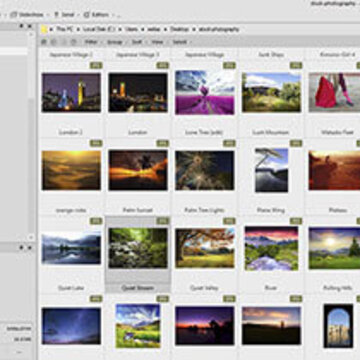Click the icon immediately left of Filter
Screen dimensions: 360x360
click(x=74, y=42)
